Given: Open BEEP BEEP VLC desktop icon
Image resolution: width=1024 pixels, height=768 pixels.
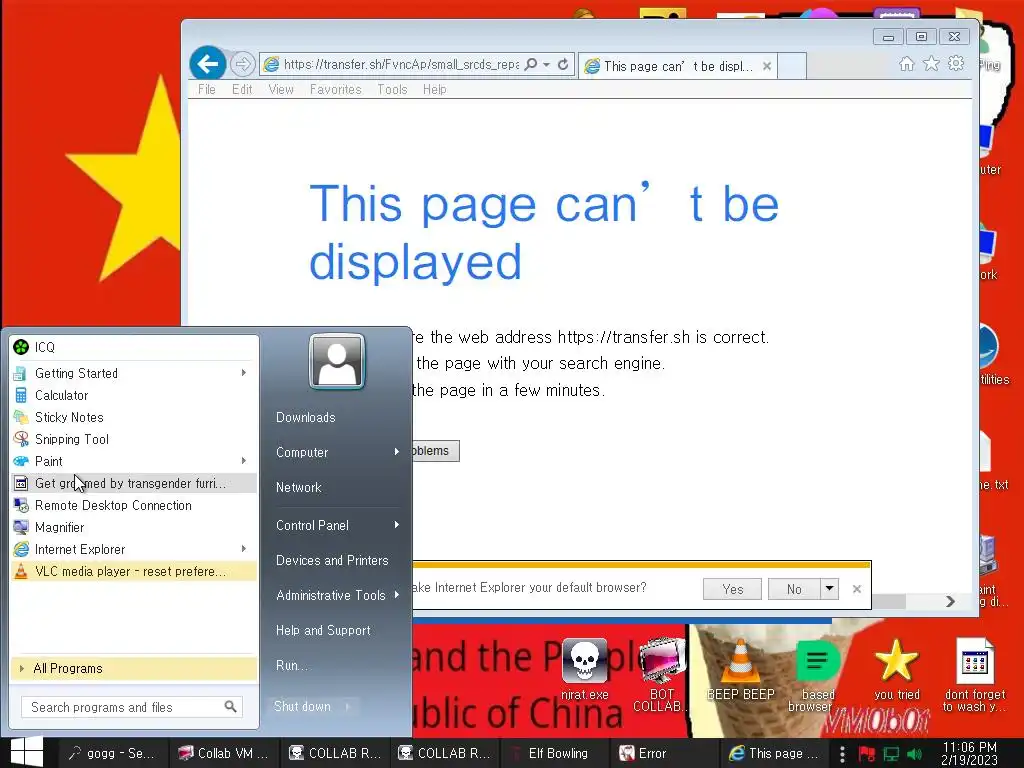Looking at the screenshot, I should [x=741, y=669].
